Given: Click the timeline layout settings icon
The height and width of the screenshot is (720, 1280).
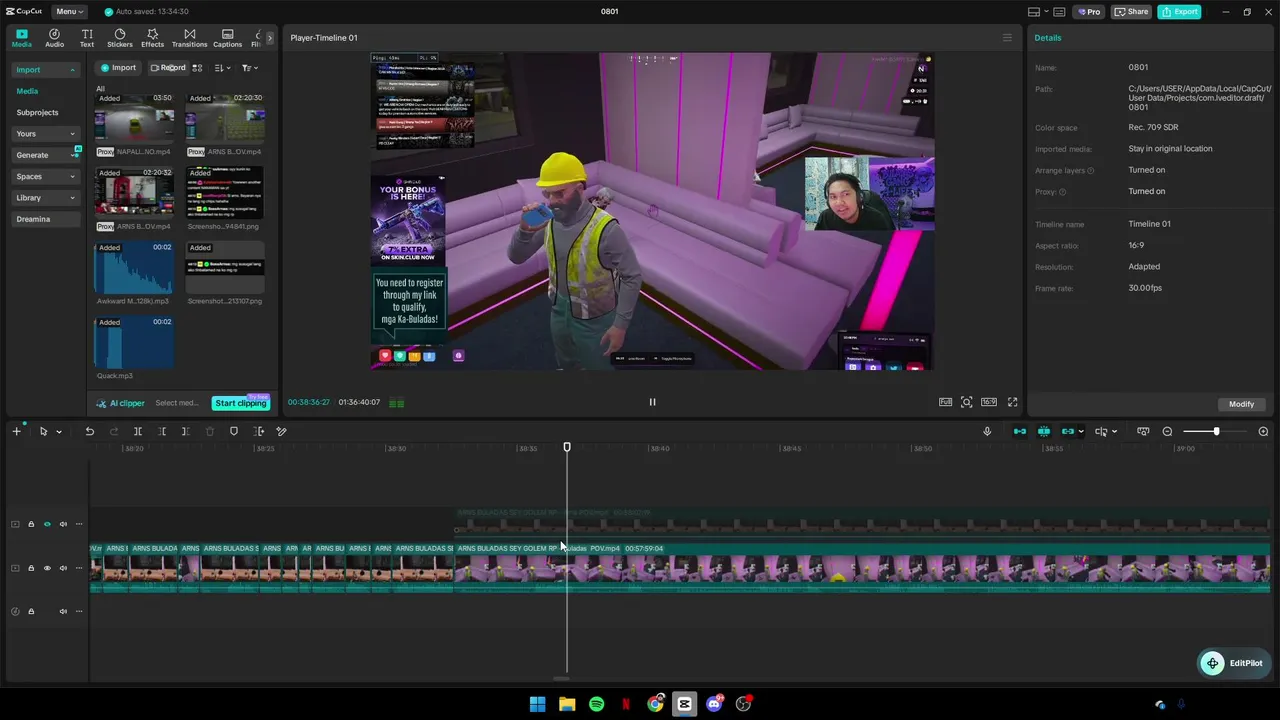Looking at the screenshot, I should (1143, 431).
